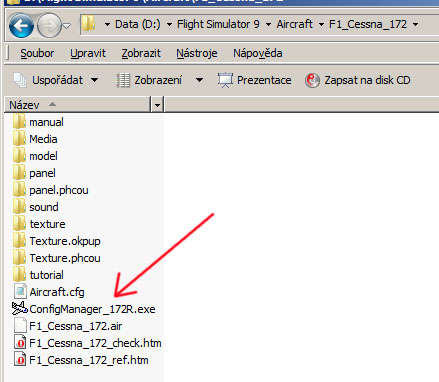Open the Soubor menu
The width and height of the screenshot is (439, 382).
coord(37,53)
